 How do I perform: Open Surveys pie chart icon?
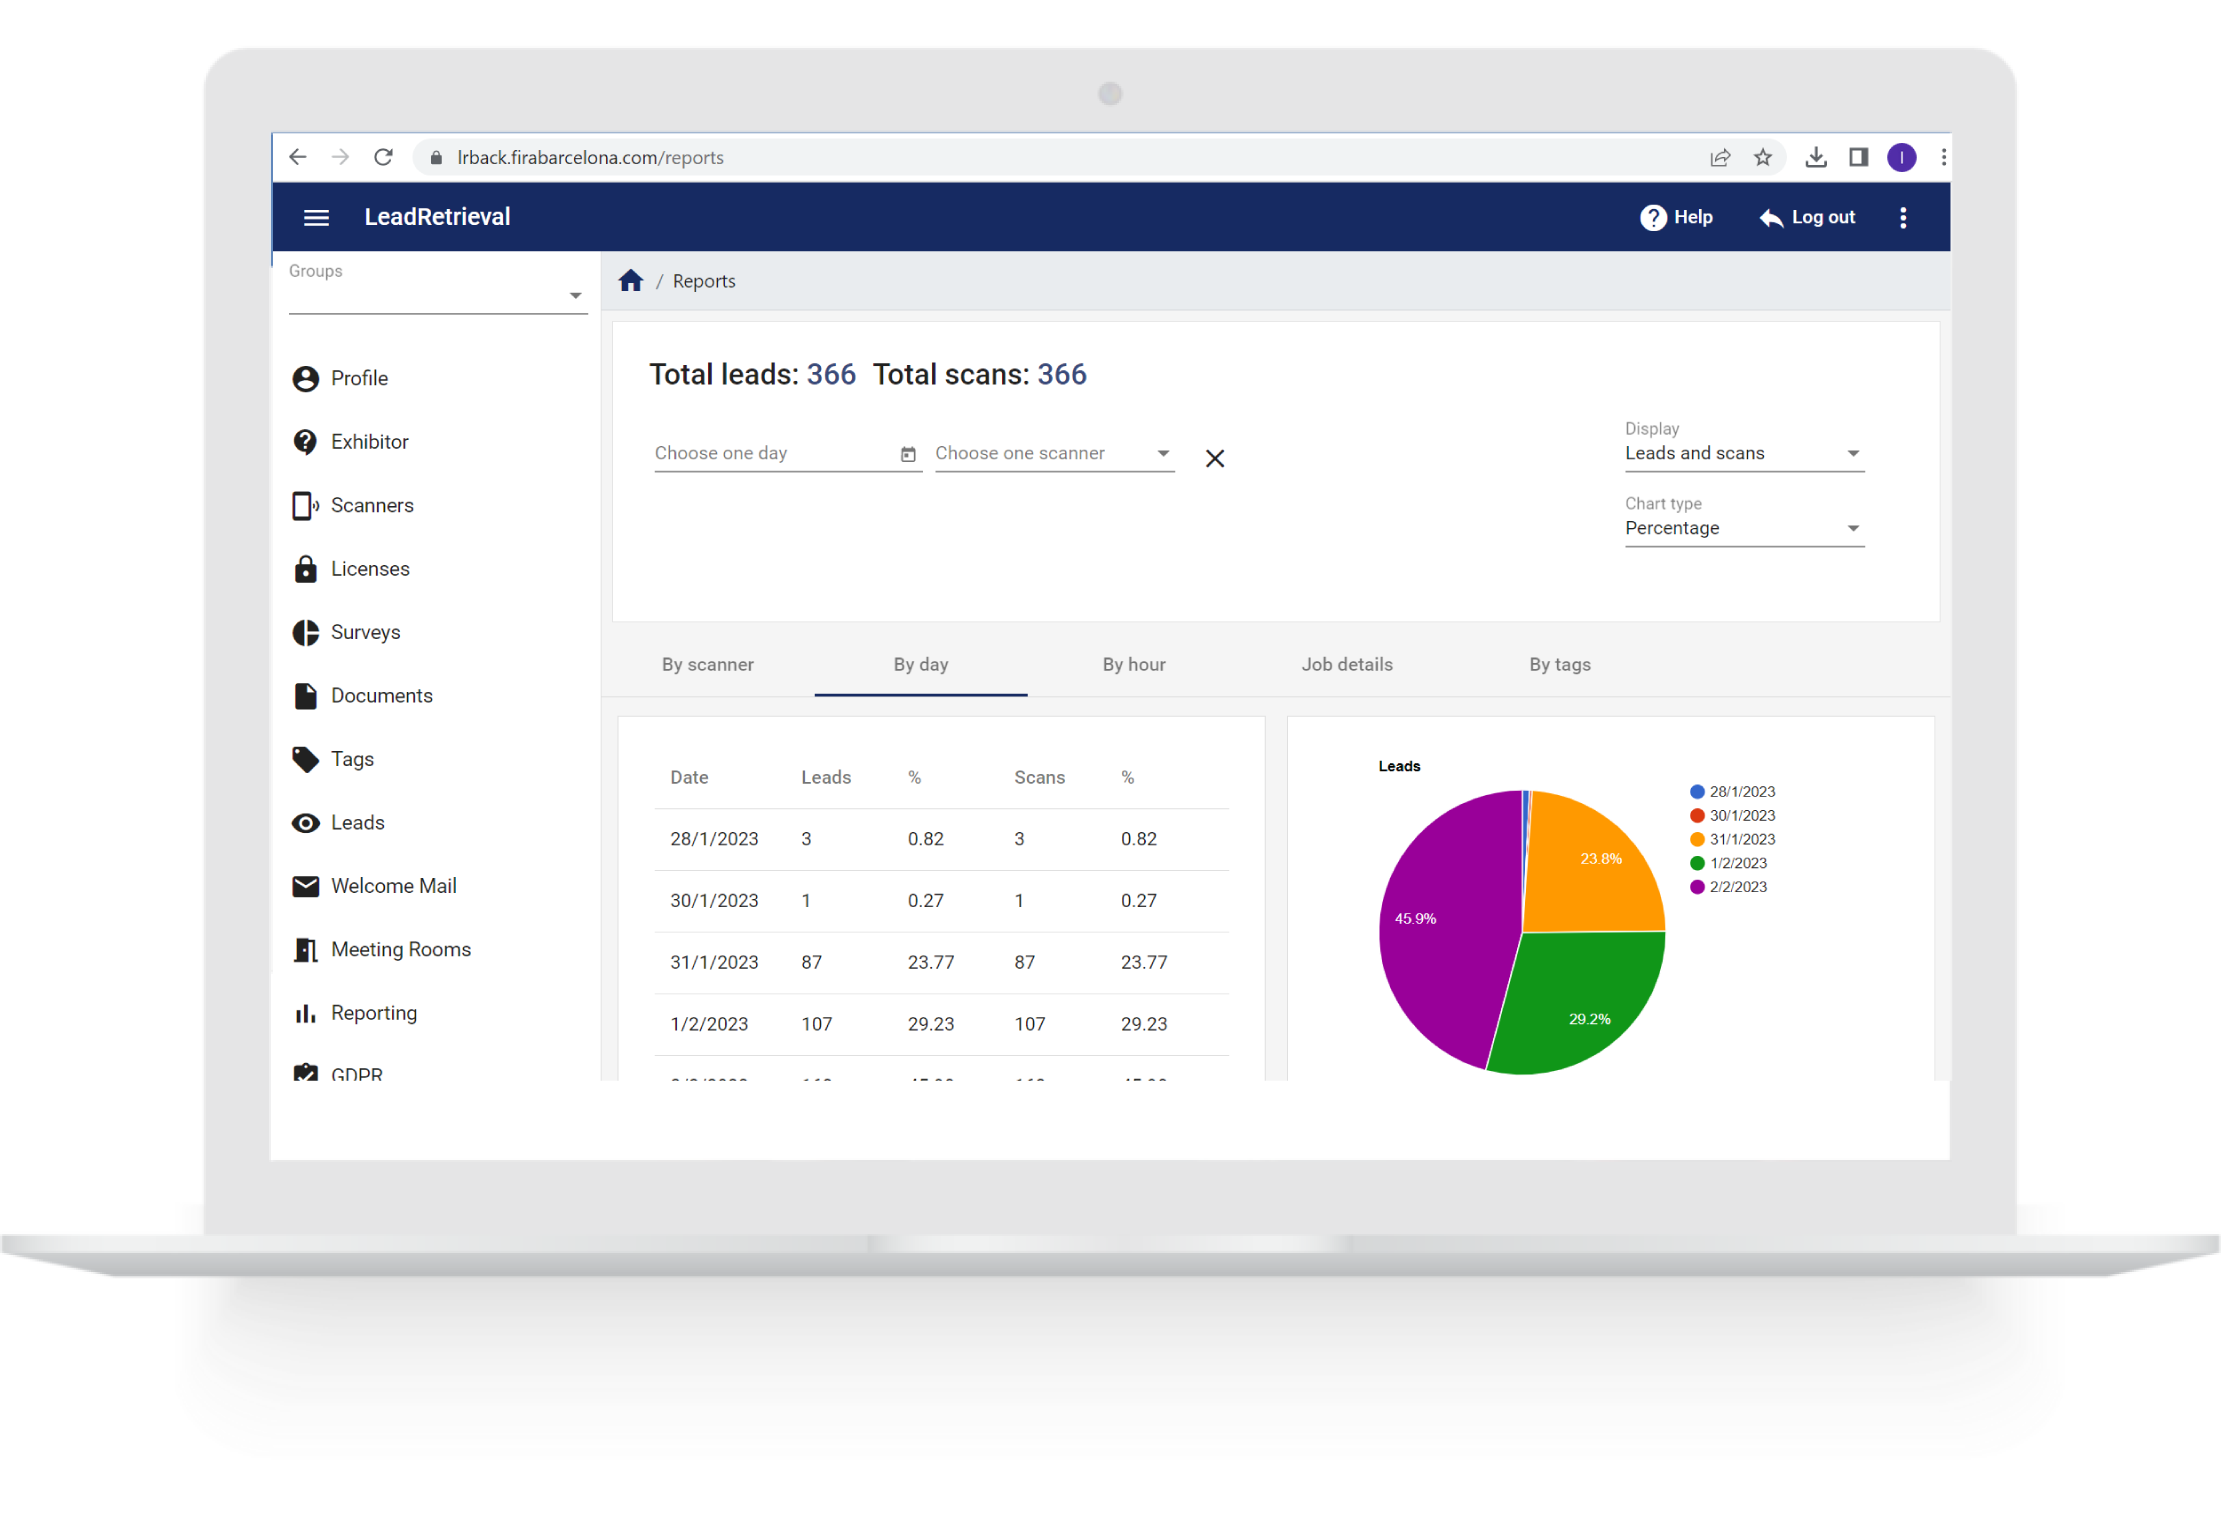pyautogui.click(x=305, y=632)
